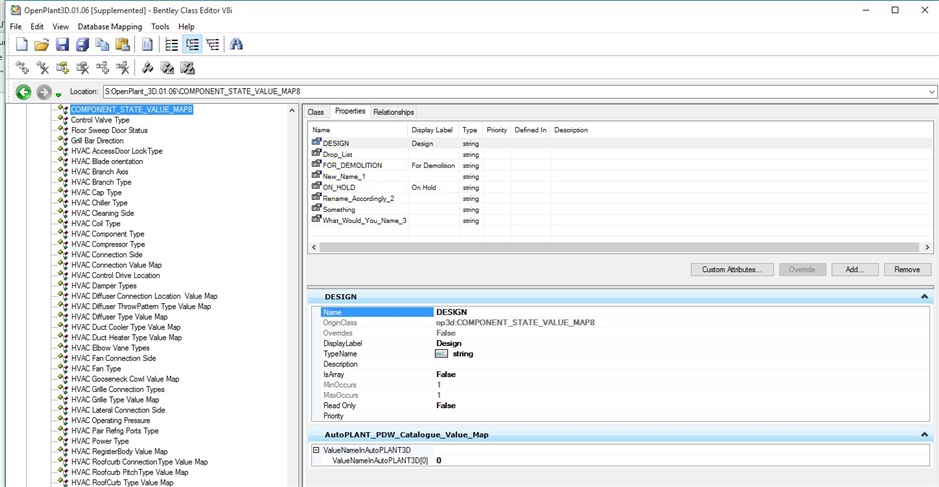The height and width of the screenshot is (487, 939).
Task: Click the Open folder toolbar icon
Action: pyautogui.click(x=41, y=44)
